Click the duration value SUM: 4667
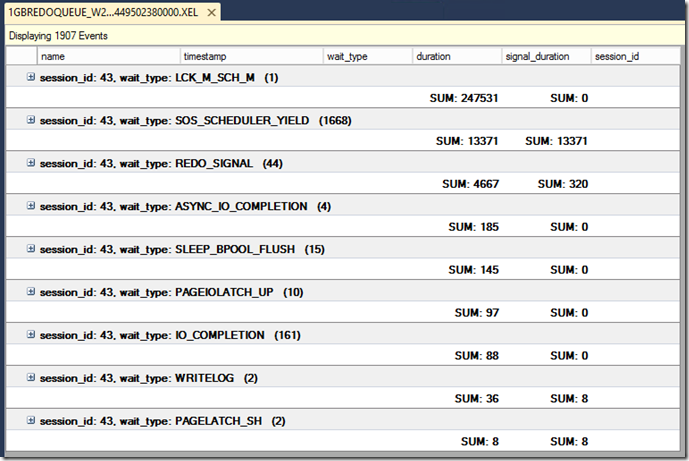689x461 pixels. [470, 184]
